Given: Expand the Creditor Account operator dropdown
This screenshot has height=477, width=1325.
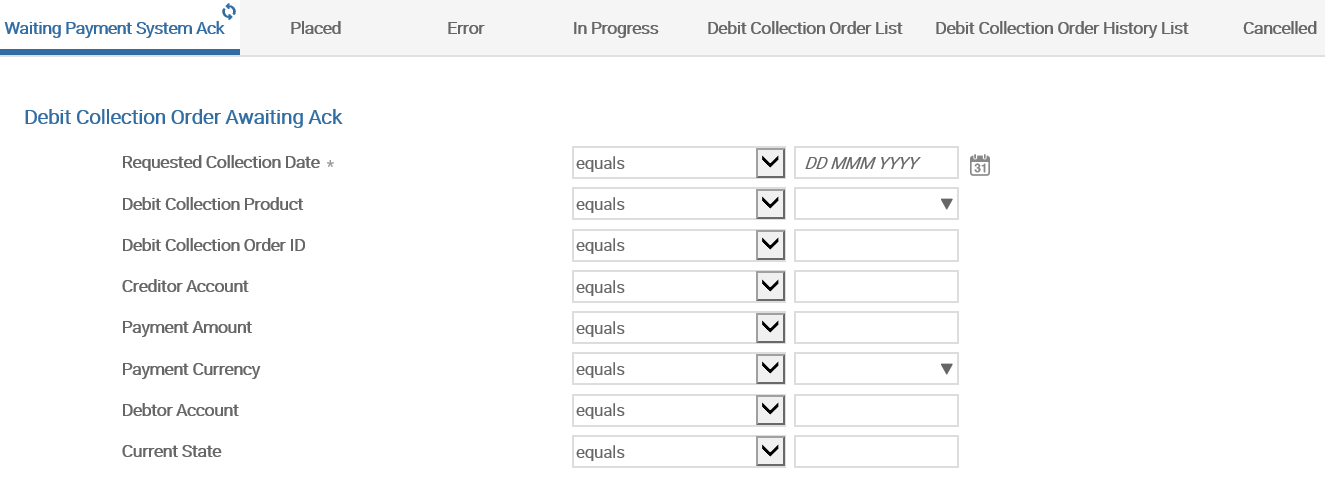Looking at the screenshot, I should click(769, 287).
